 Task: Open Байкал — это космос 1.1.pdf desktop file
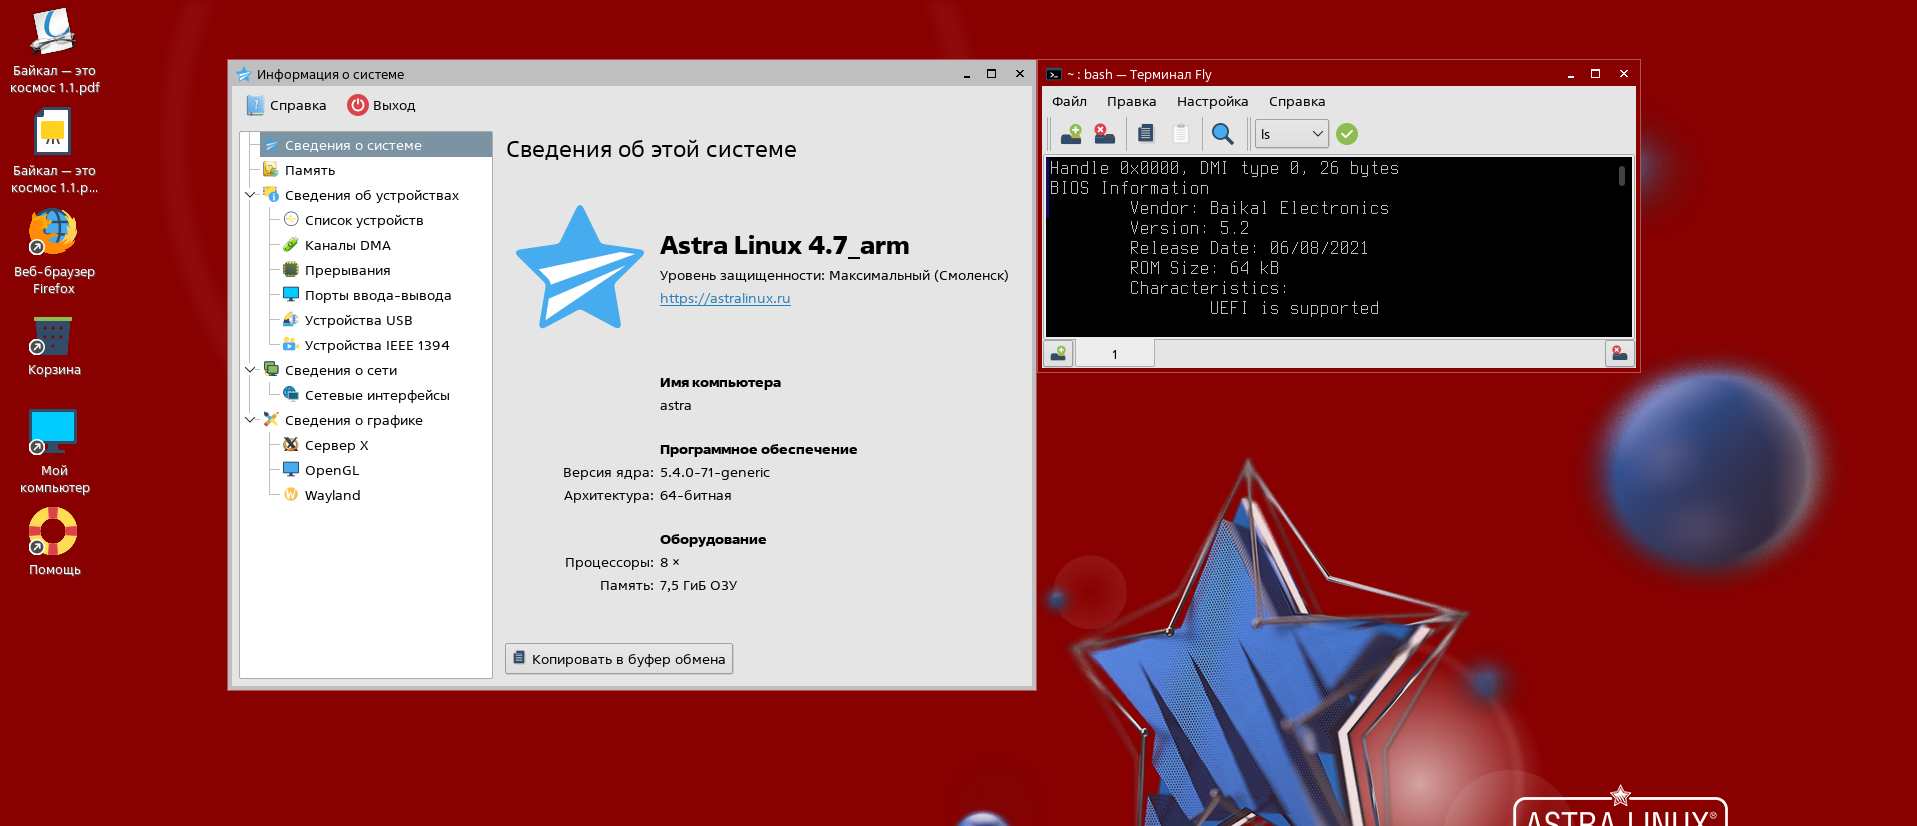pyautogui.click(x=54, y=52)
